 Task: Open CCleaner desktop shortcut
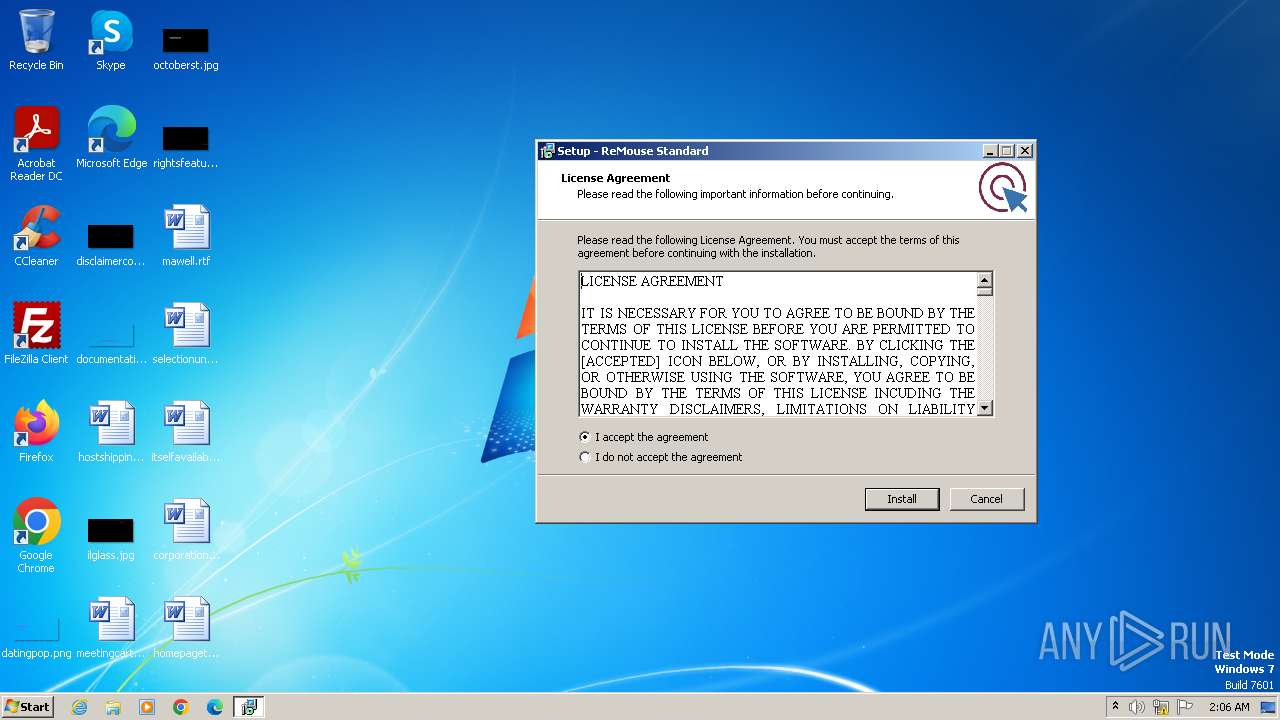click(x=36, y=236)
